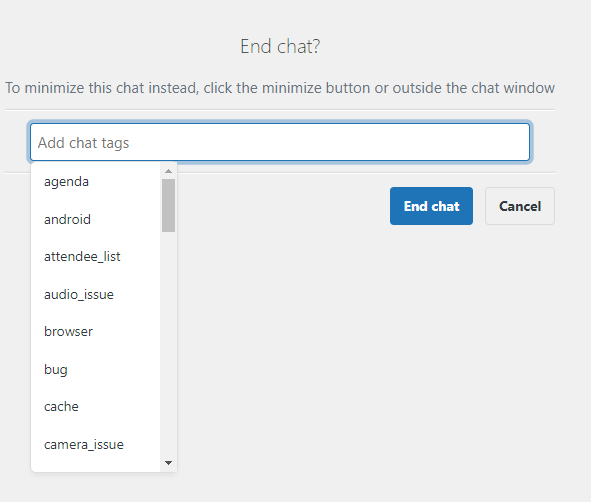The image size is (591, 502).
Task: Choose the camera_issue tag
Action: (x=96, y=444)
